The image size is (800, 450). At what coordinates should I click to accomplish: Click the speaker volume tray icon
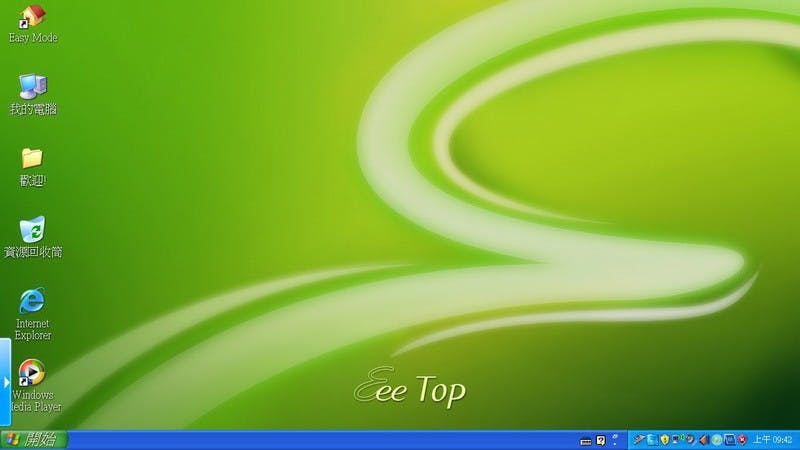[705, 440]
